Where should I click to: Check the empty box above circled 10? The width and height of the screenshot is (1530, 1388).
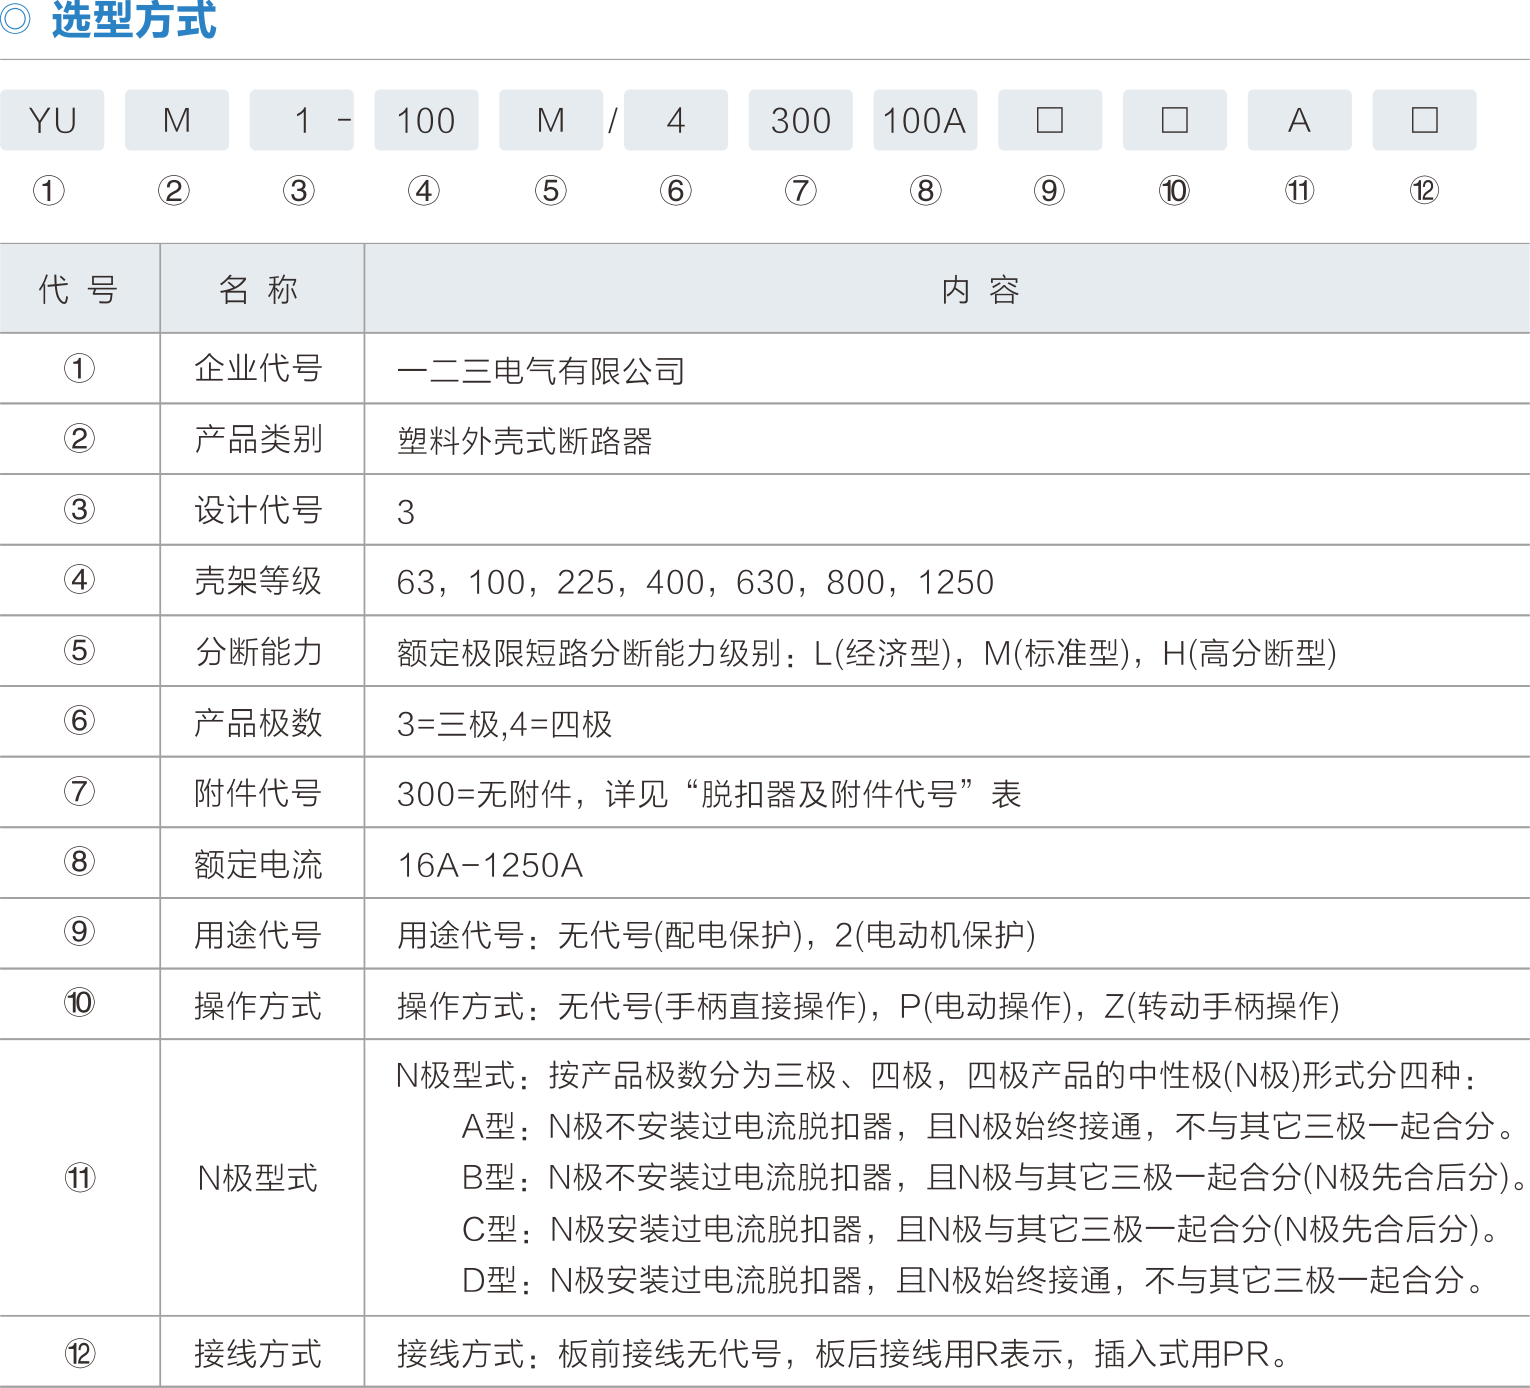pos(1175,120)
